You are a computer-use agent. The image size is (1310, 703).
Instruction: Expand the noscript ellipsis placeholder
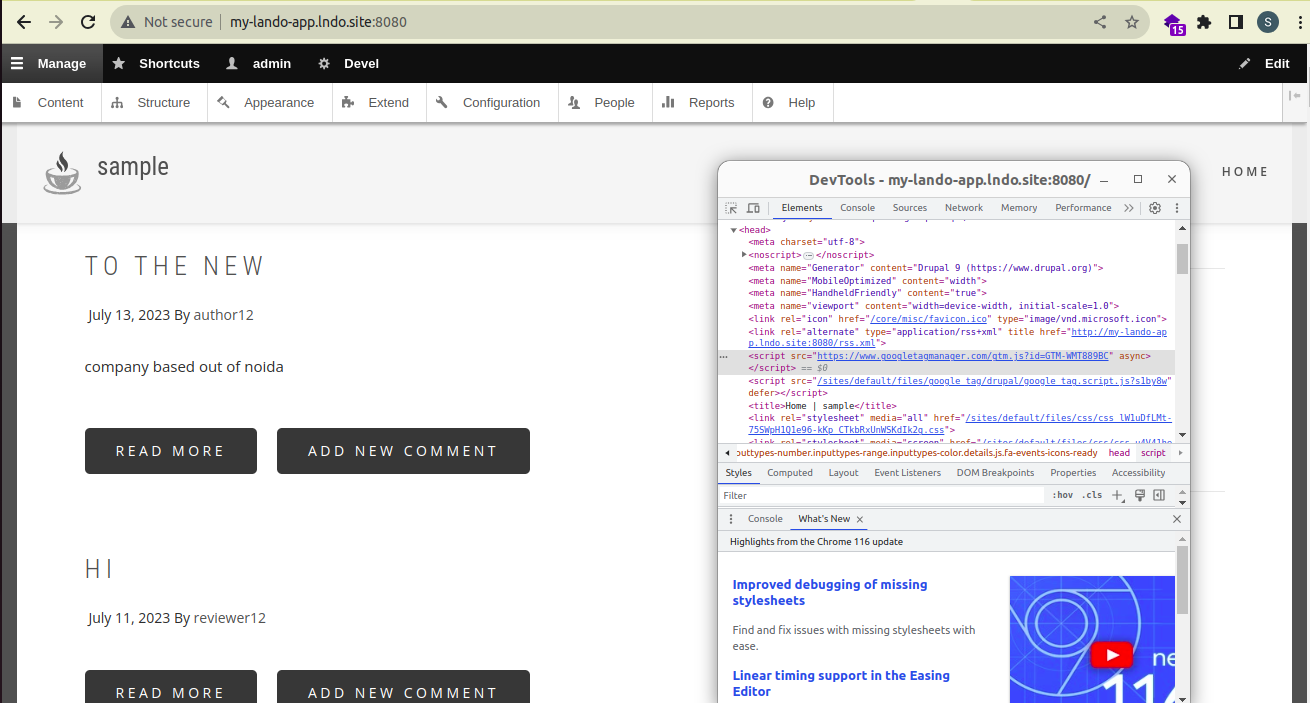coord(809,255)
